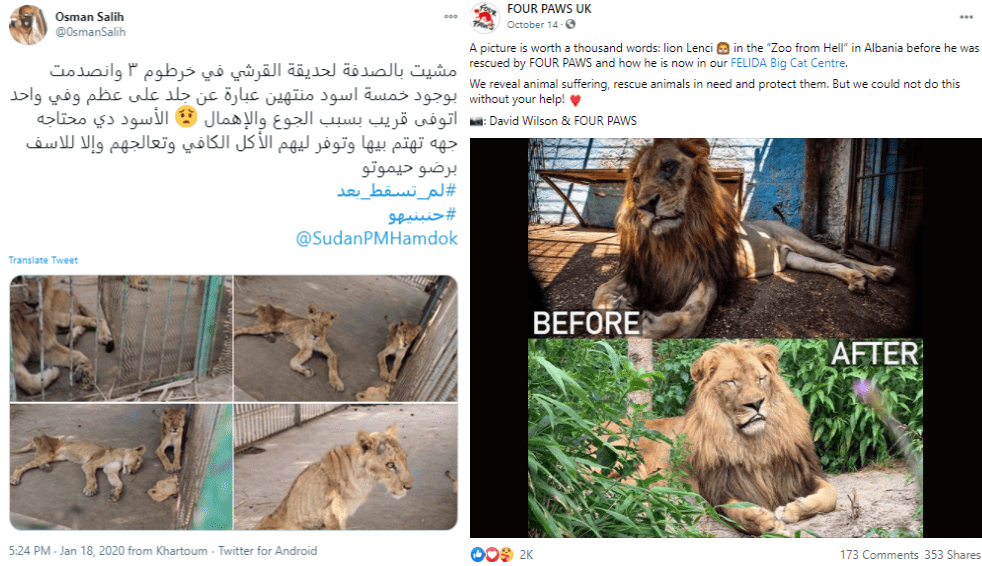
Task: Click the globe public-visibility icon
Action: click(x=570, y=24)
